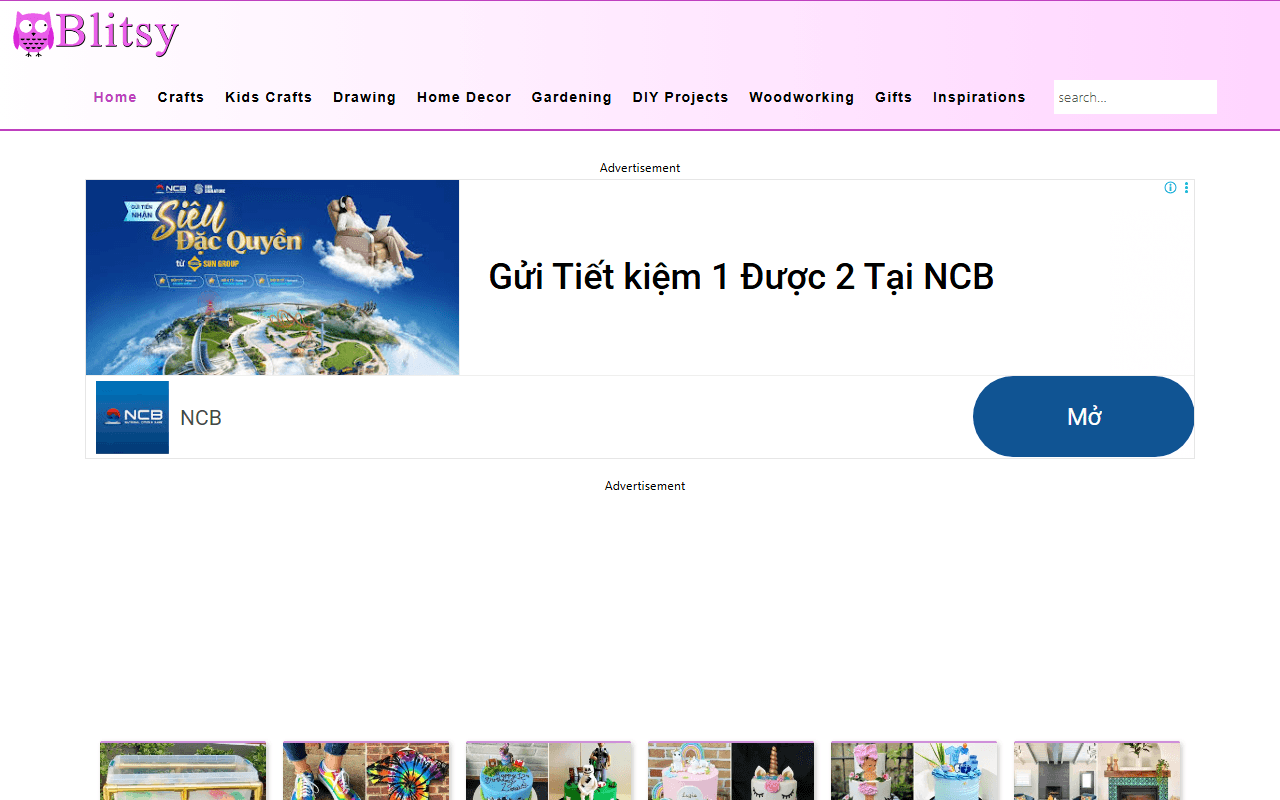Navigate to the Gardening section
This screenshot has height=800, width=1280.
(x=572, y=97)
